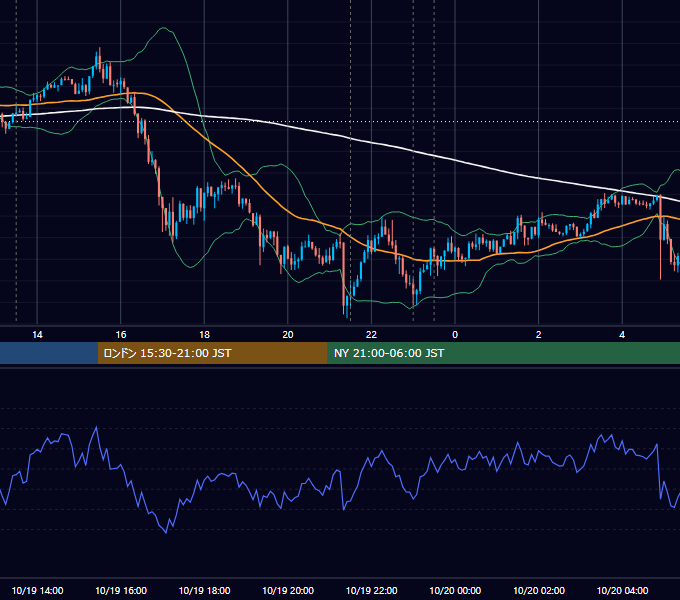680x600 pixels.
Task: Click the hour label 4 on price chart axis
Action: [622, 335]
